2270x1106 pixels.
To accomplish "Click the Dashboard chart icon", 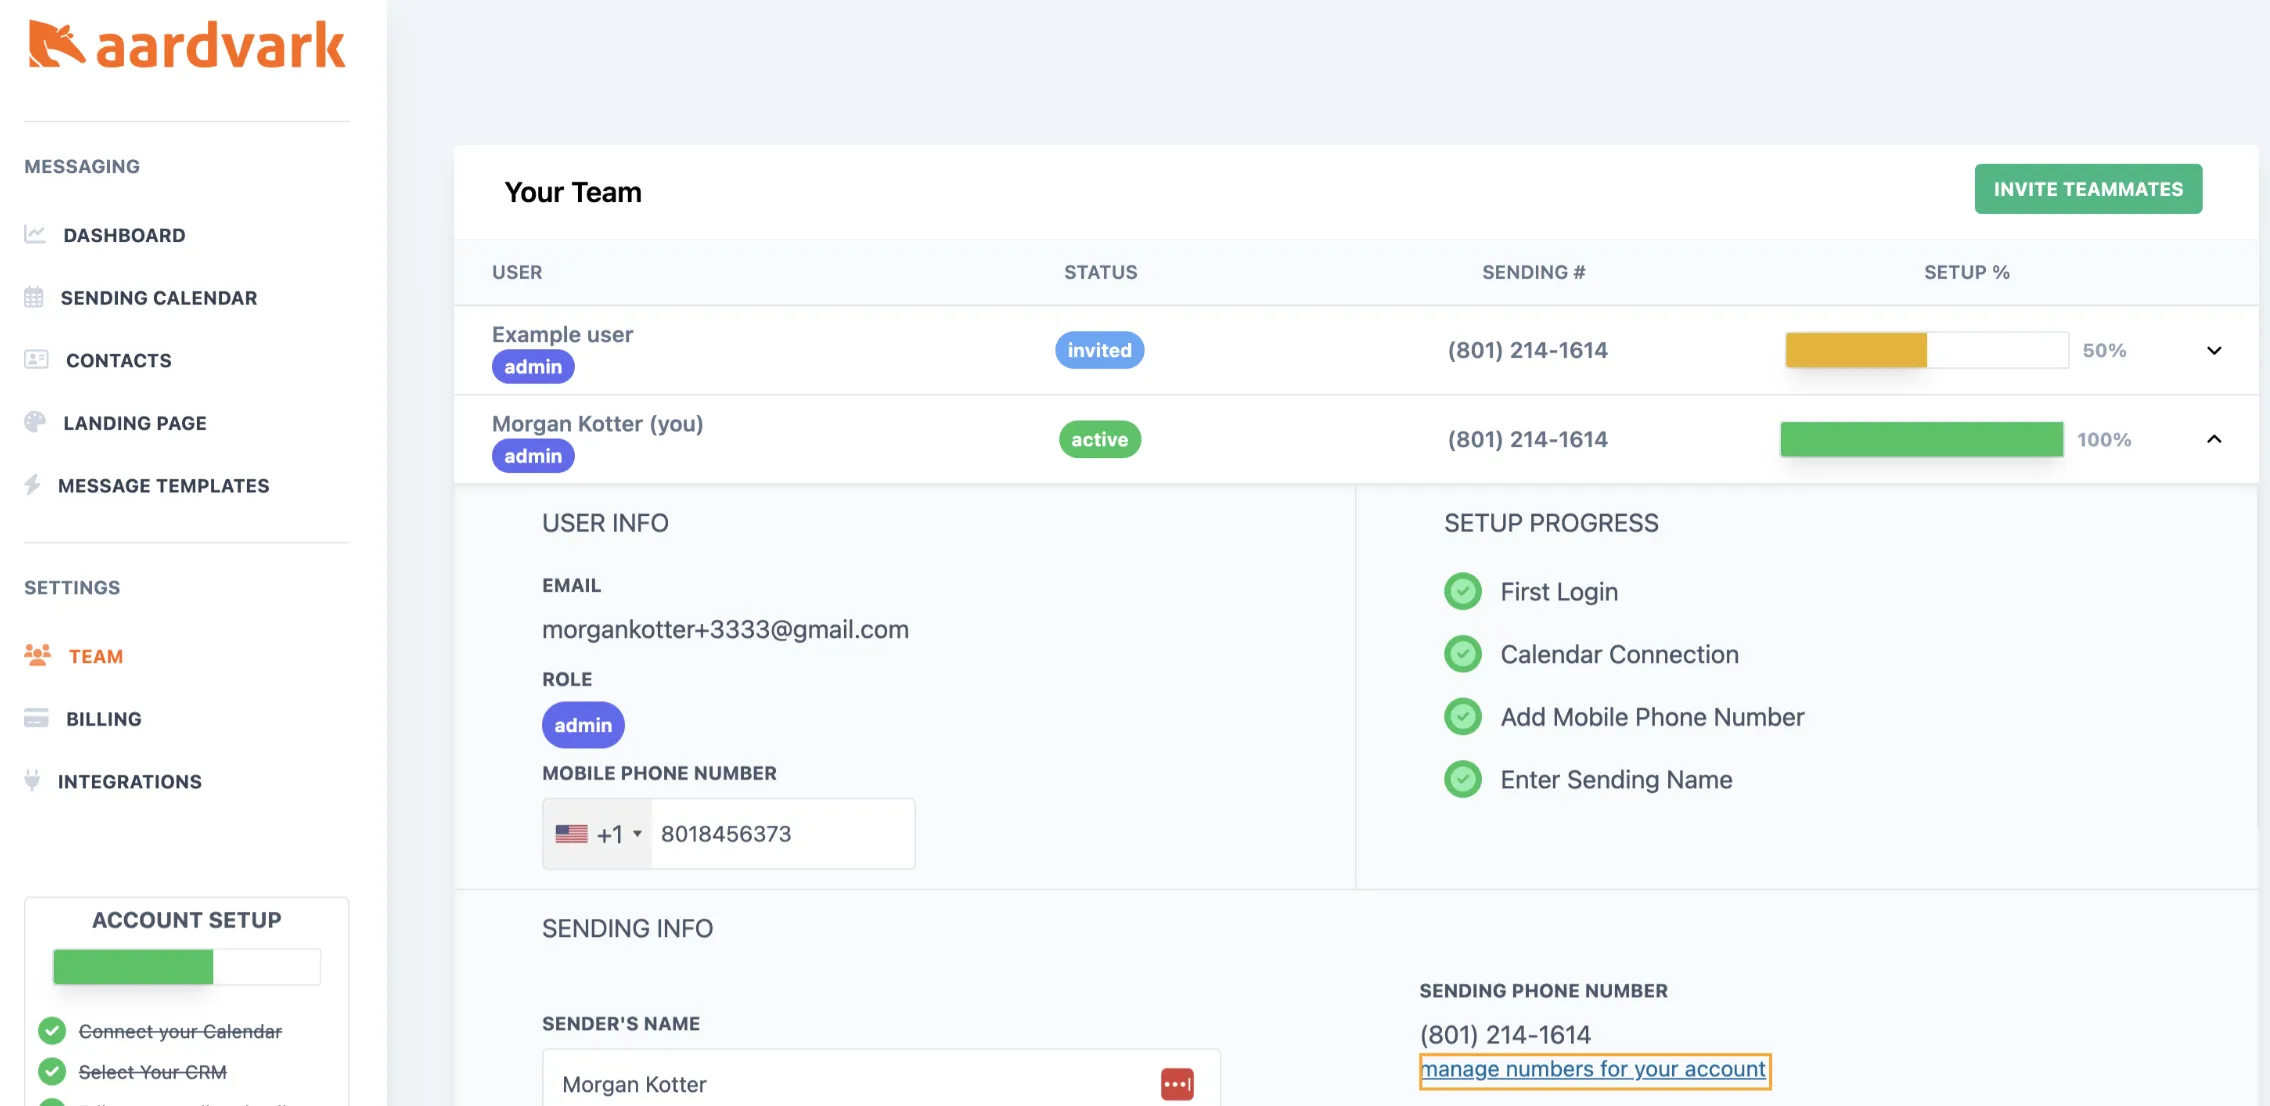I will [35, 234].
